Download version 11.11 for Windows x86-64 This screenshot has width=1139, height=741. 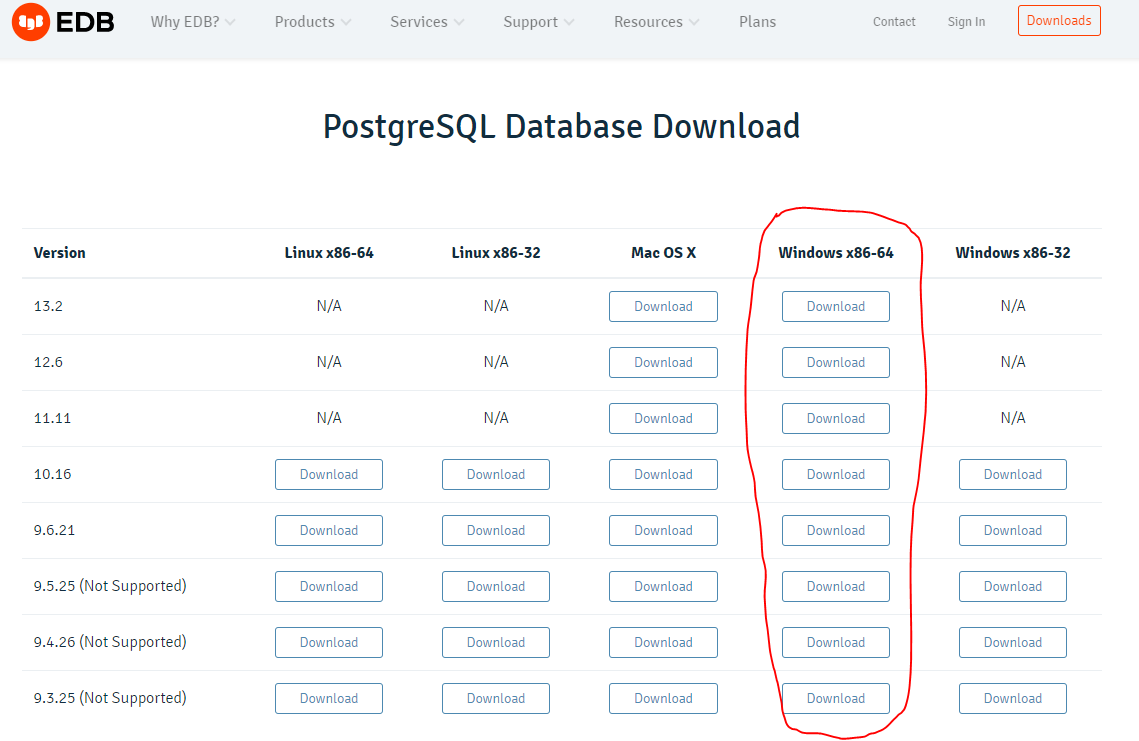(835, 418)
